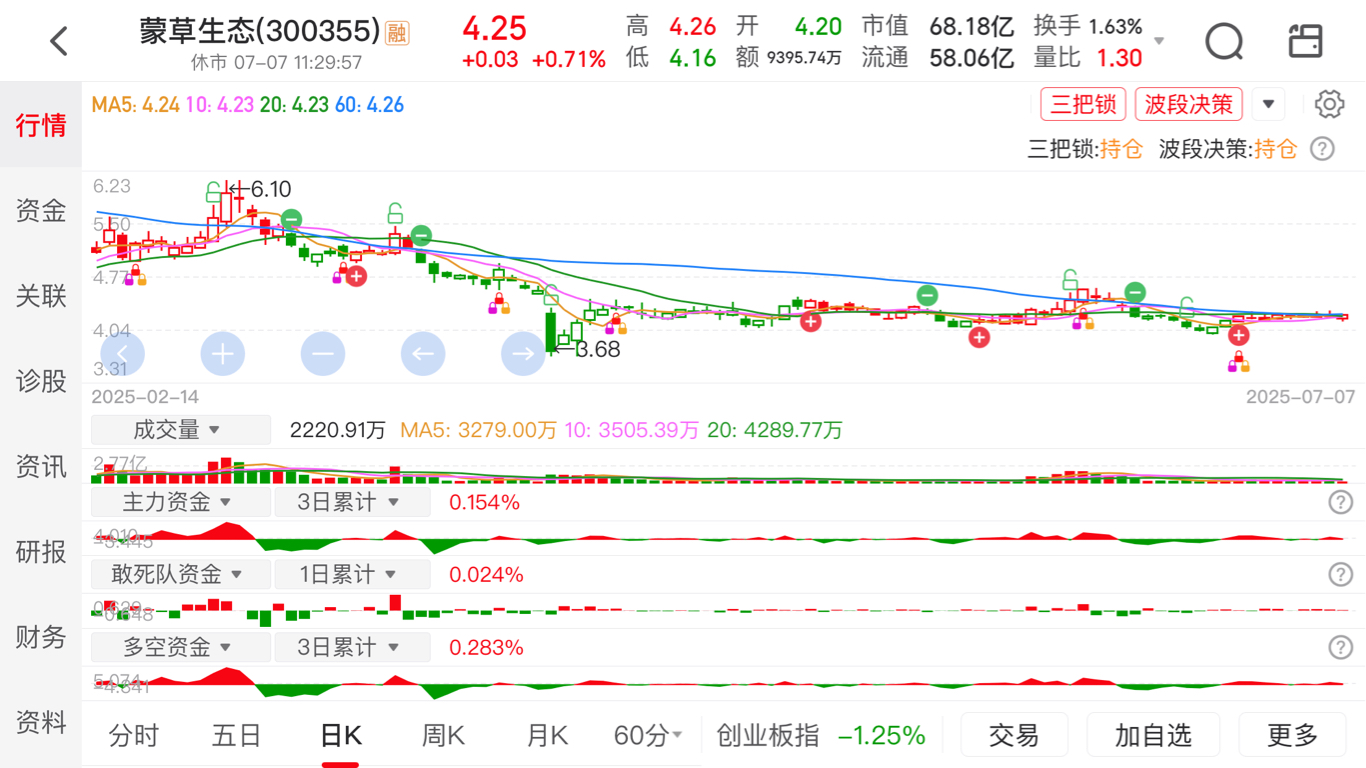Viewport: 1366px width, 768px height.
Task: Open the search magnifier icon
Action: point(1224,41)
